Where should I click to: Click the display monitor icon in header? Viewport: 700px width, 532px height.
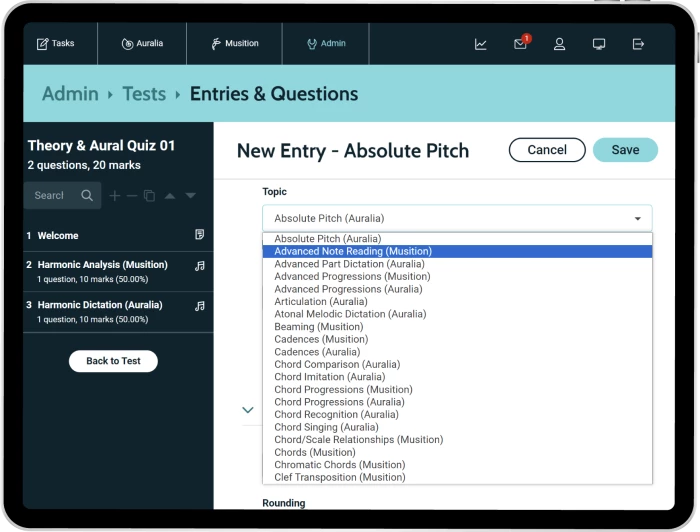point(599,44)
